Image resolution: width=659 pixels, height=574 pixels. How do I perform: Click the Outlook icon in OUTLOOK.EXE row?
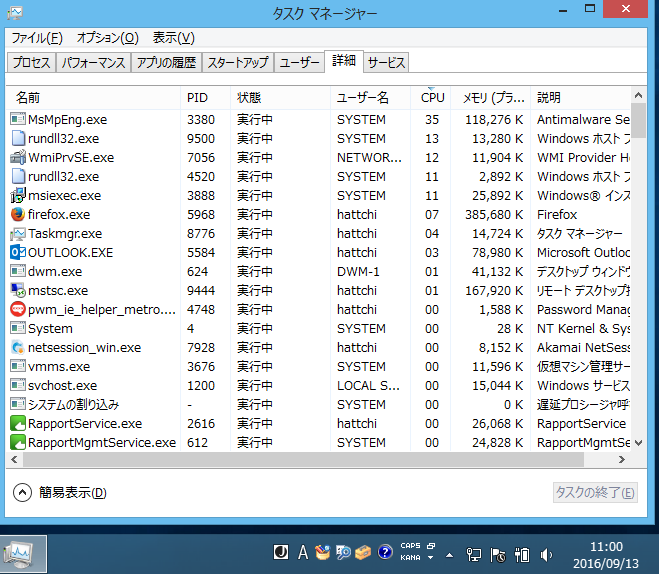tap(18, 252)
